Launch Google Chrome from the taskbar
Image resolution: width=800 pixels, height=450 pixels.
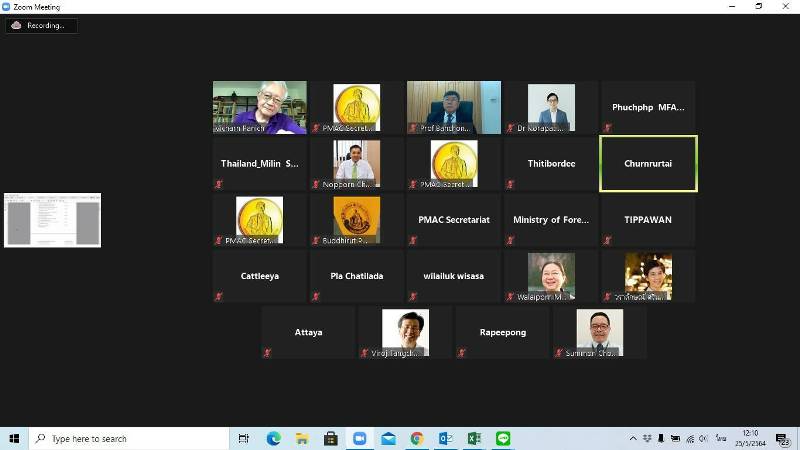pyautogui.click(x=417, y=438)
